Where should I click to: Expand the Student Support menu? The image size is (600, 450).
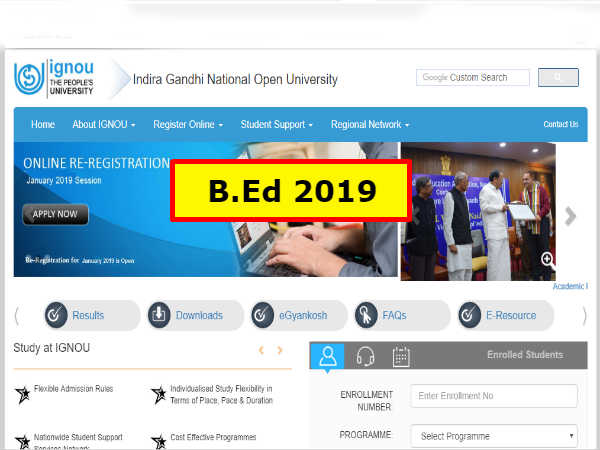pyautogui.click(x=276, y=125)
